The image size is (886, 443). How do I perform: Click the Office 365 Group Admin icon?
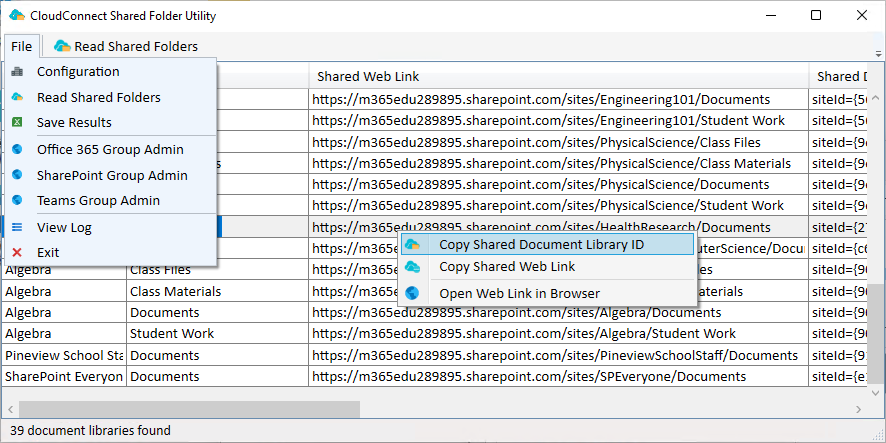click(17, 150)
